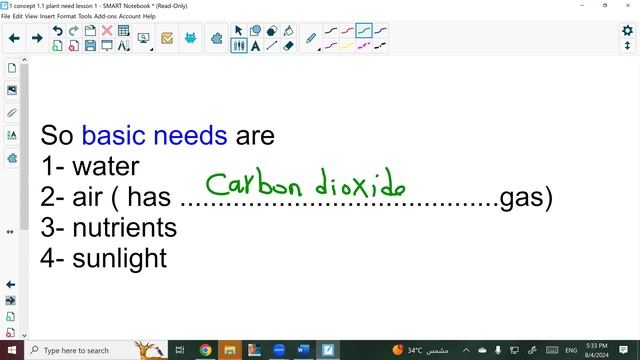Open Microsoft Word from the taskbar
Viewport: 640px width, 360px height.
[x=303, y=350]
